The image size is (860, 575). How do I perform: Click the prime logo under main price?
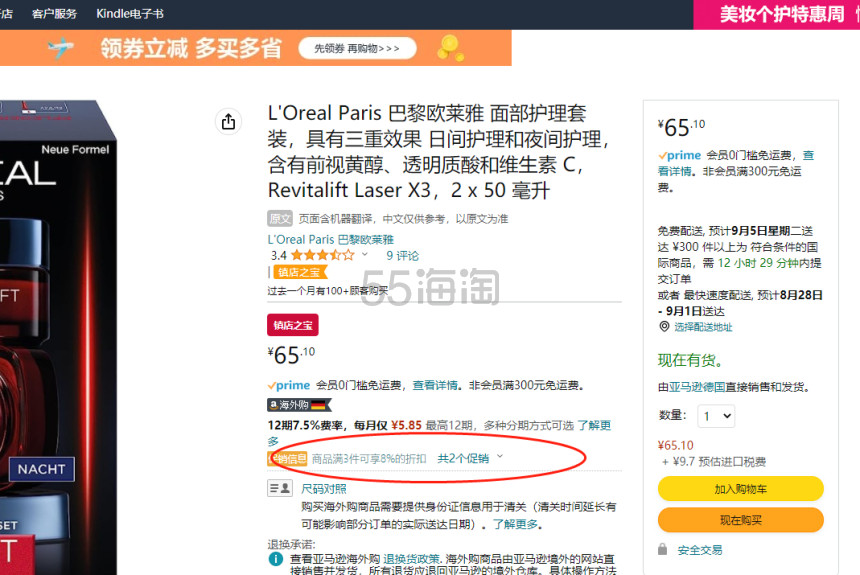(x=289, y=385)
